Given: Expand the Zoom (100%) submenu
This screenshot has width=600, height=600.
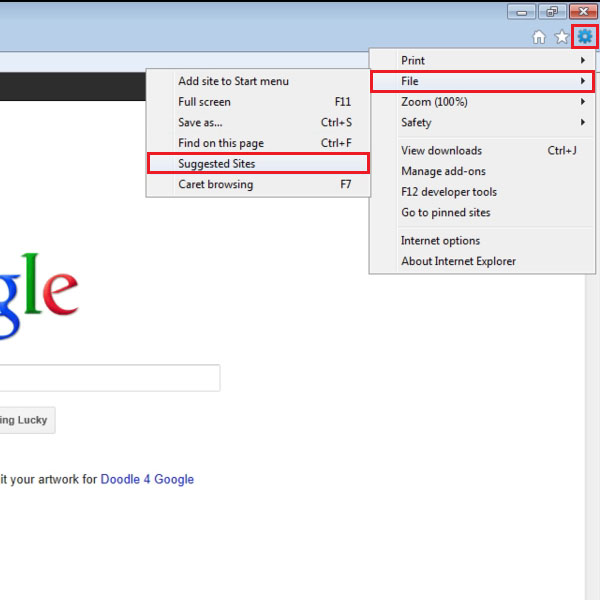Looking at the screenshot, I should [x=482, y=102].
